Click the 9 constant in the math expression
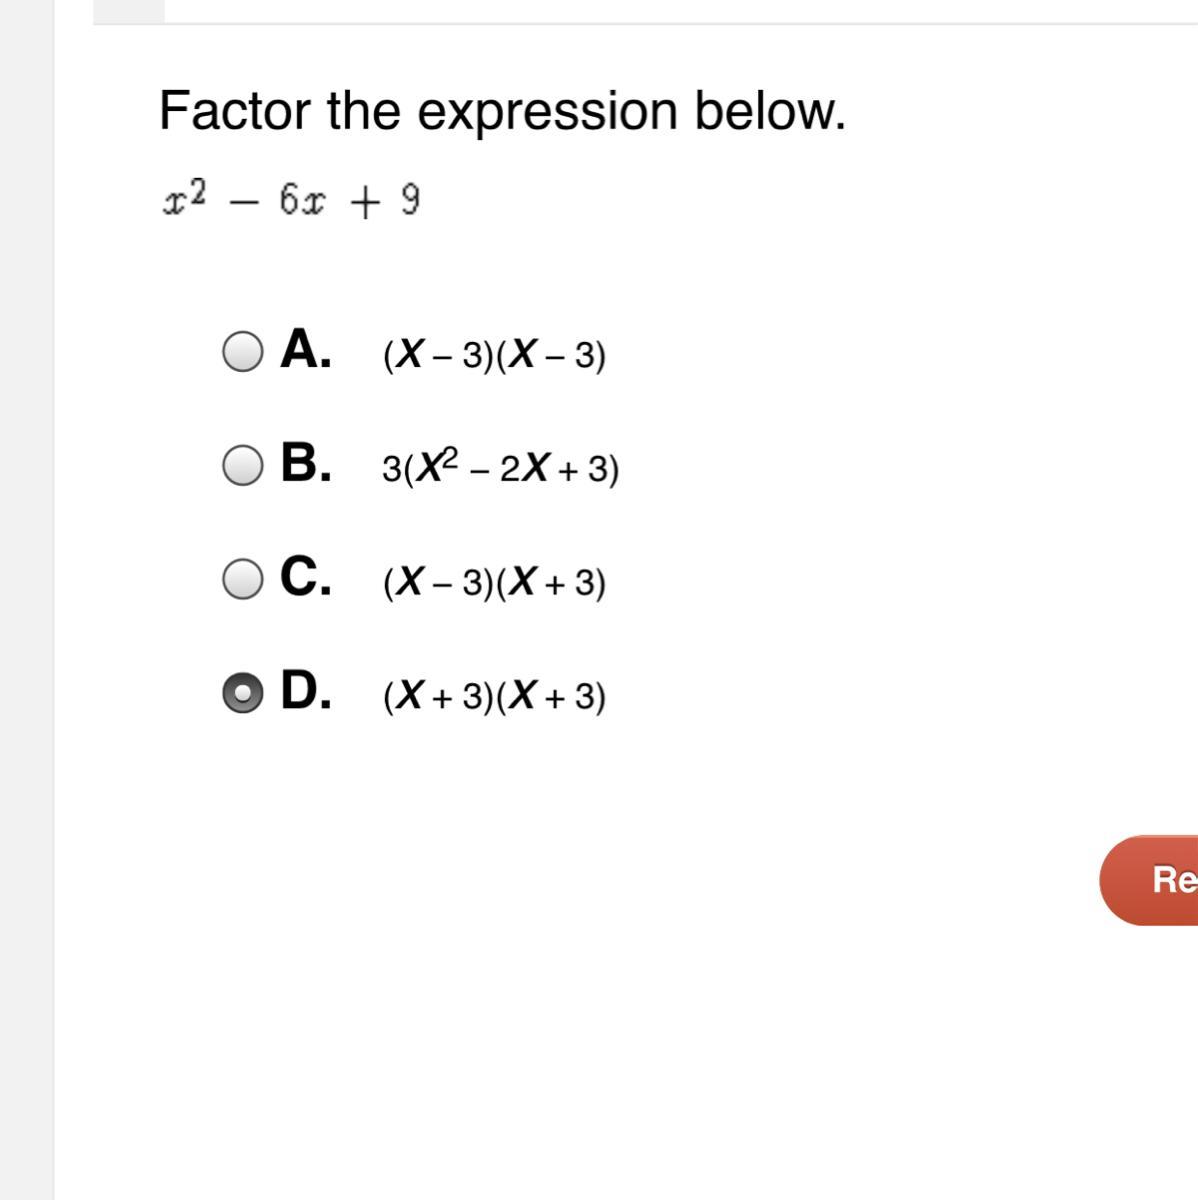 (410, 201)
